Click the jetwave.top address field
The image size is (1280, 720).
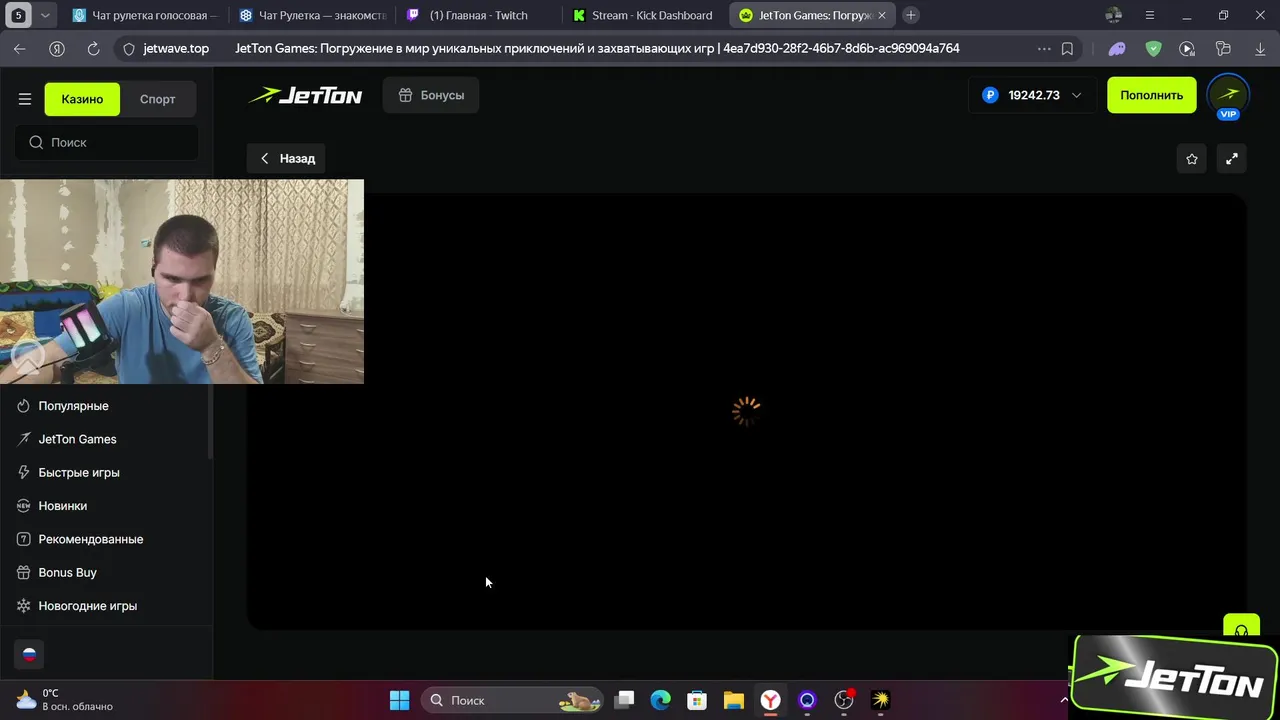click(176, 48)
